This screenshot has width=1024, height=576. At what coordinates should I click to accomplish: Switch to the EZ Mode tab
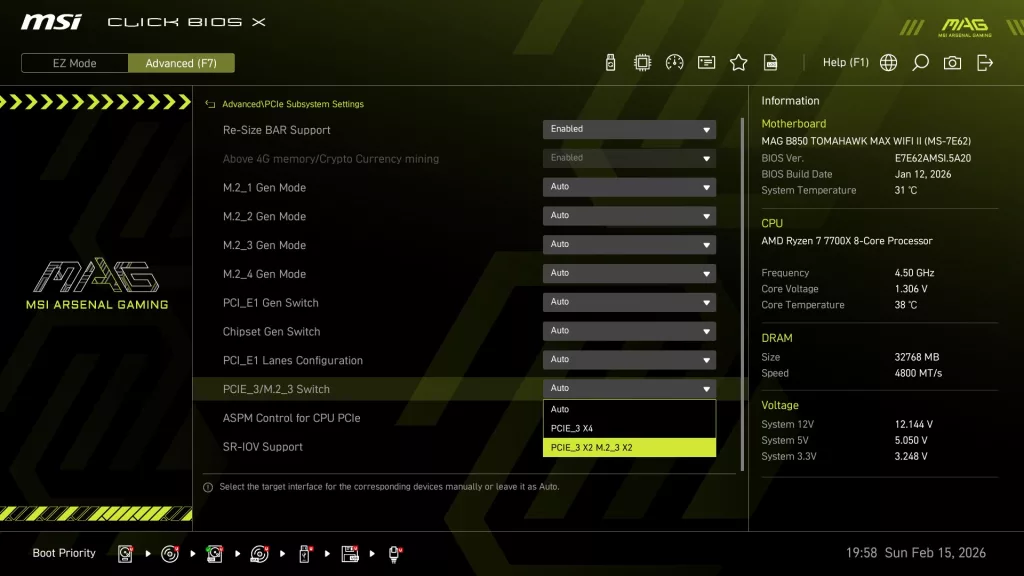click(73, 63)
